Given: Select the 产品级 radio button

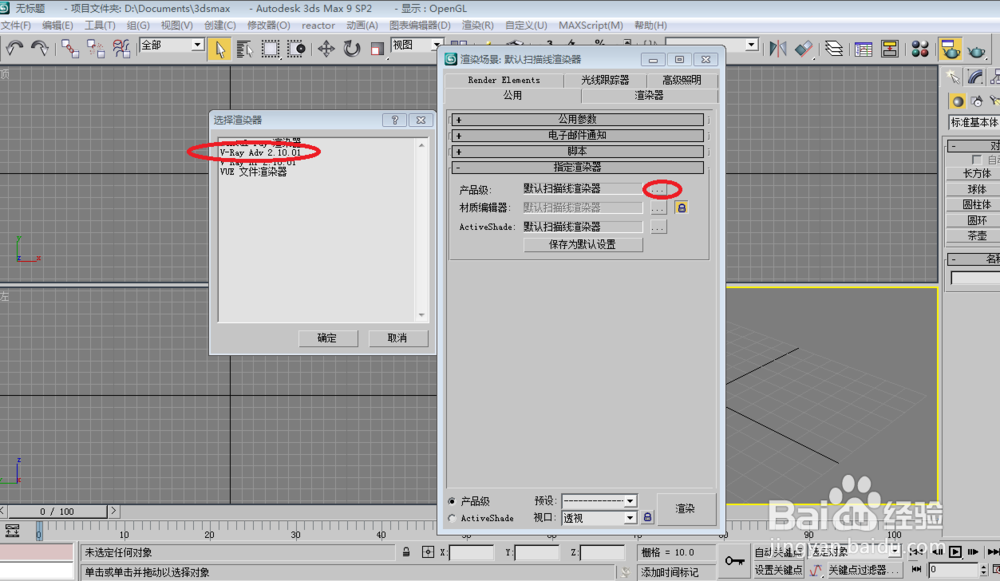Looking at the screenshot, I should click(x=452, y=502).
